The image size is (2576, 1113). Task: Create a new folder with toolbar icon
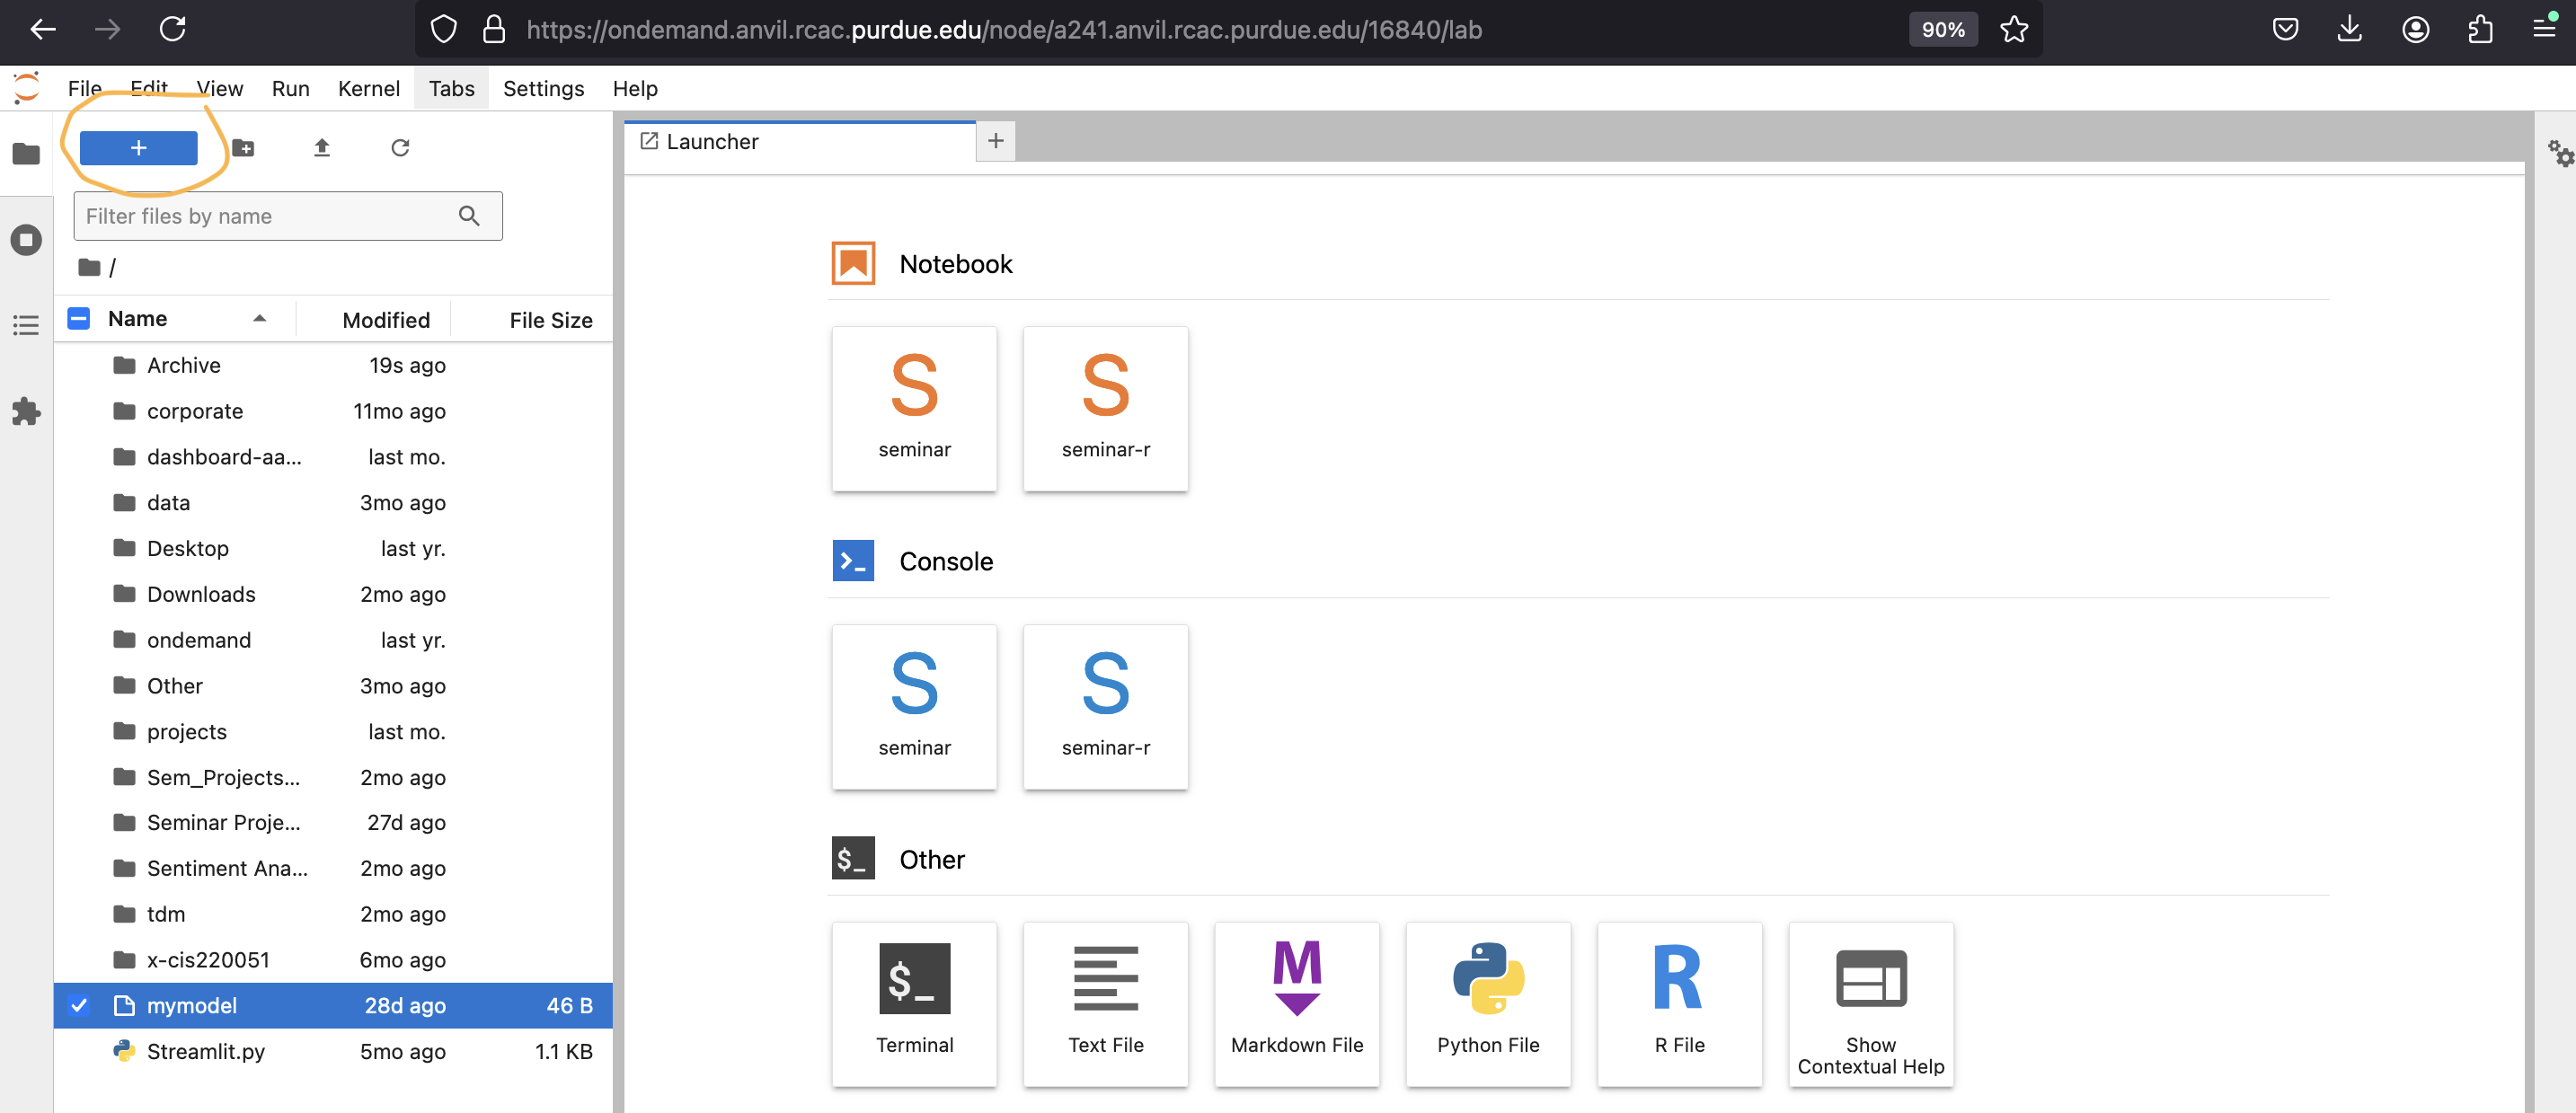(x=243, y=148)
